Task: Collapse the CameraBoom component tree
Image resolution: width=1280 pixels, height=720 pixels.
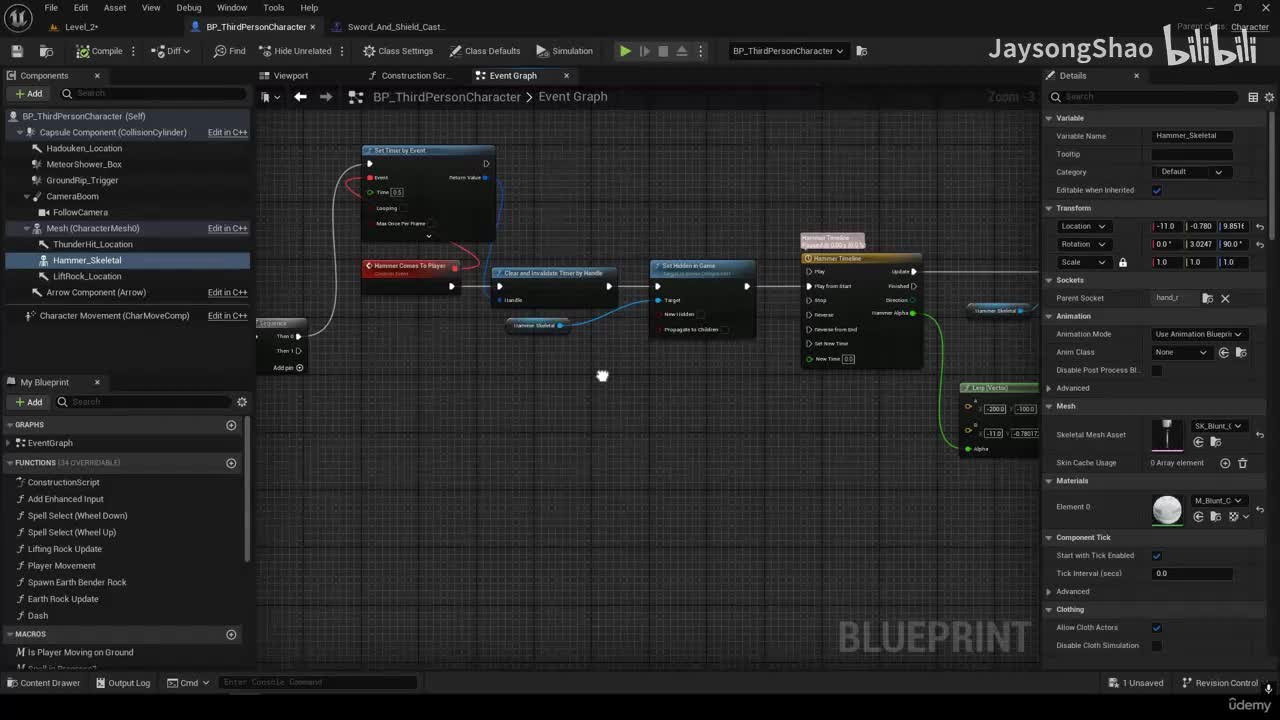Action: pos(25,196)
